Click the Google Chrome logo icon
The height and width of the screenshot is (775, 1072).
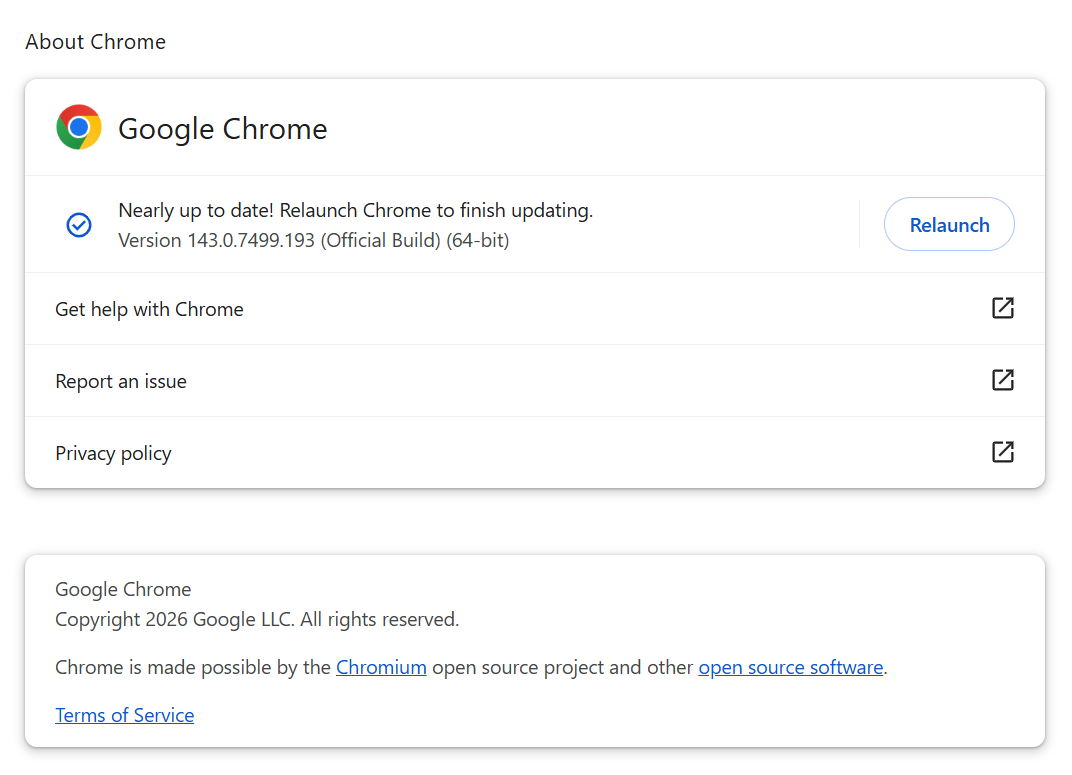pos(79,127)
